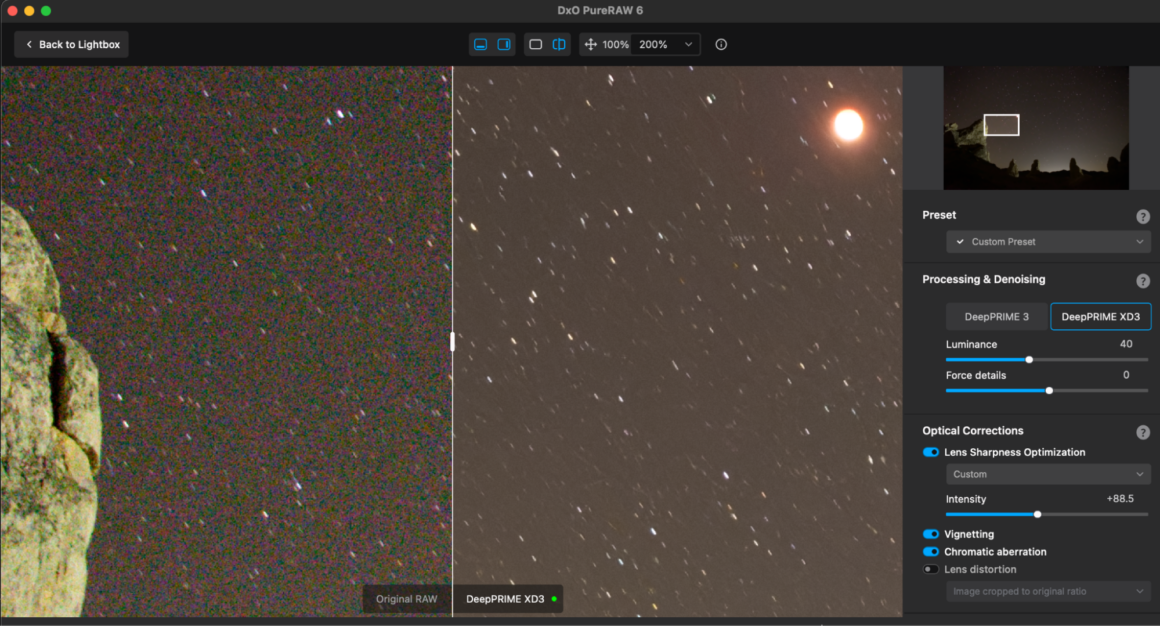Switch to single image view mode
Viewport: 1160px width, 626px height.
pos(536,45)
